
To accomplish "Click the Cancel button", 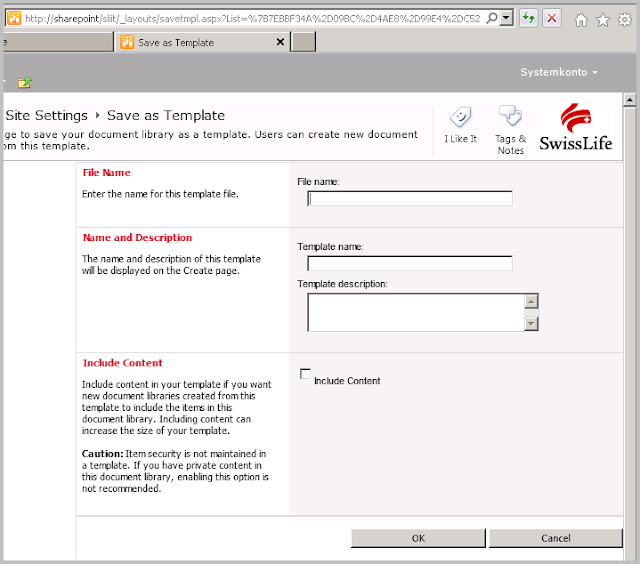I will 556,538.
